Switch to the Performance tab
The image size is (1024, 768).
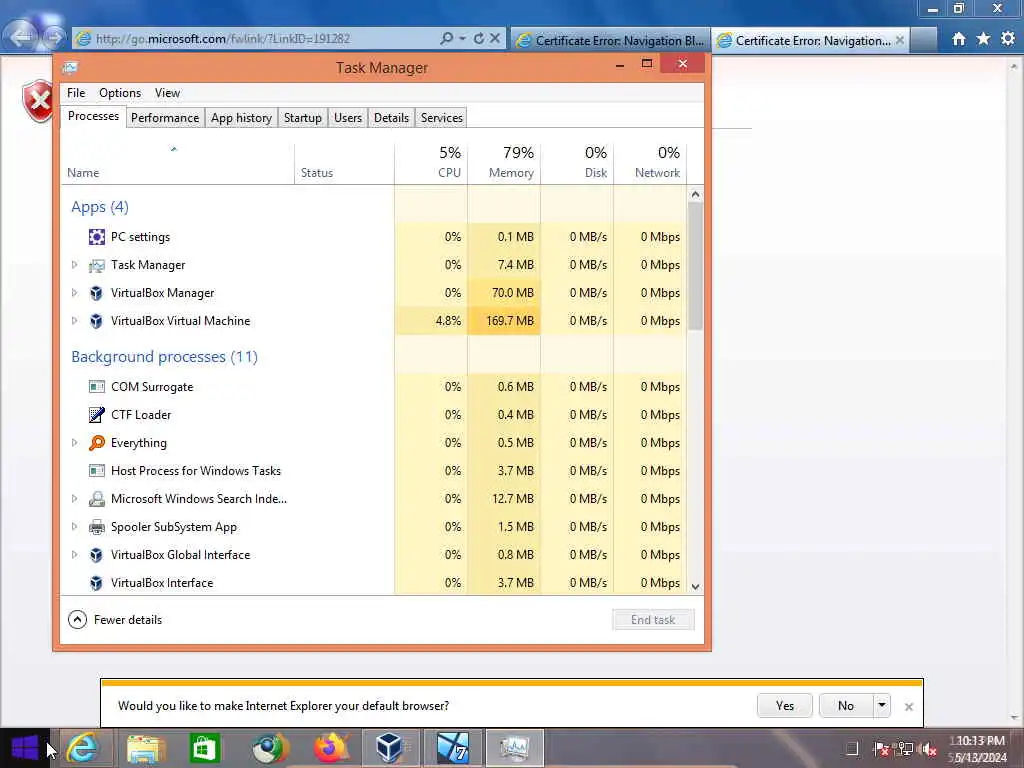click(165, 118)
